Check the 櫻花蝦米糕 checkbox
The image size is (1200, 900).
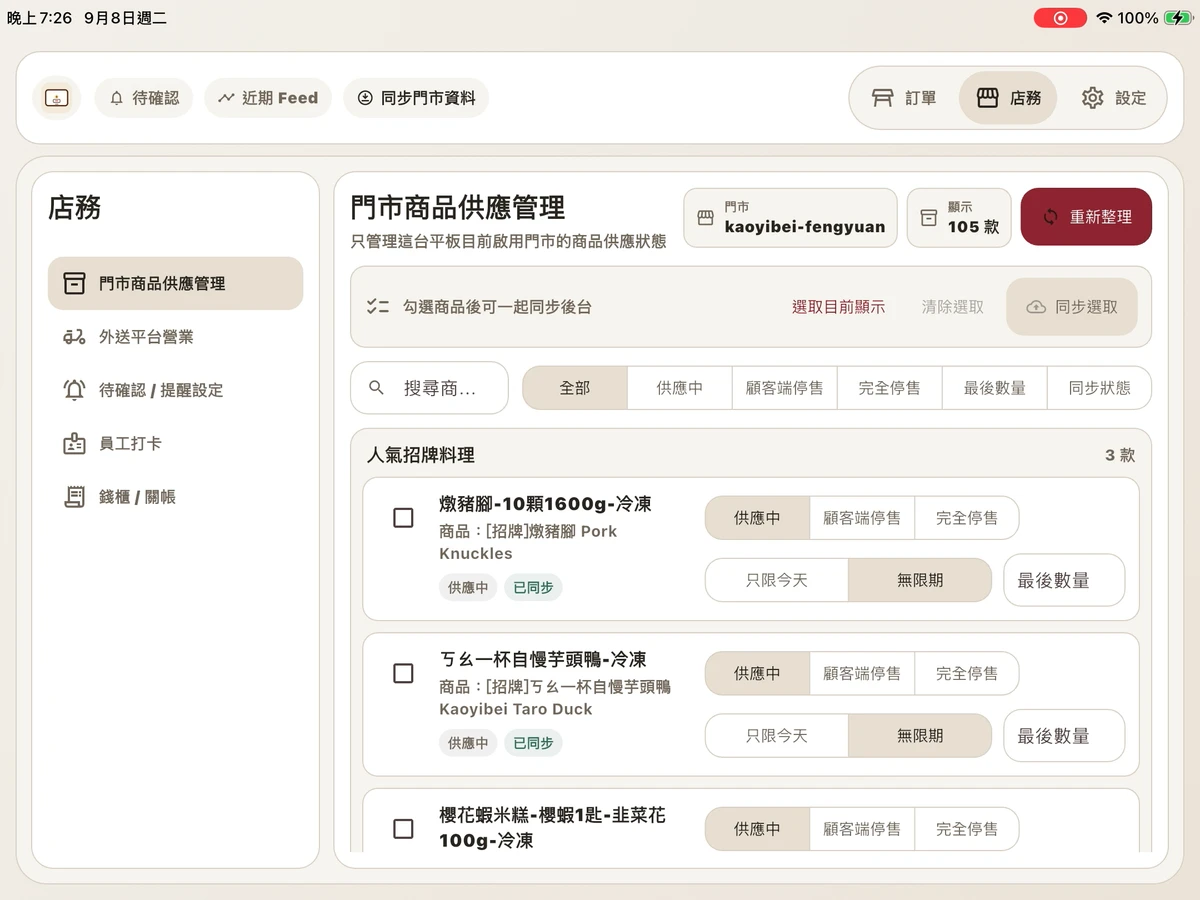coord(403,829)
